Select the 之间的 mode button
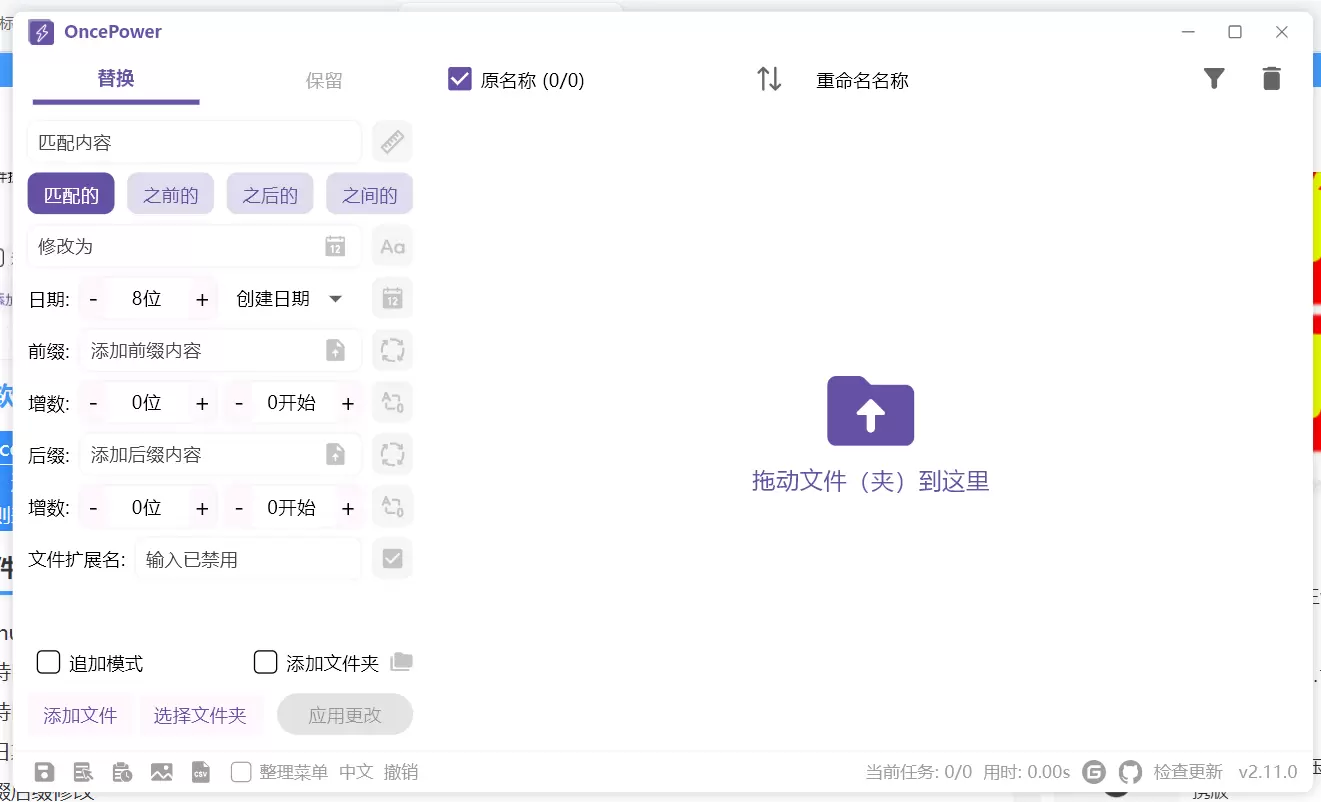Viewport: 1321px width, 802px height. (369, 194)
